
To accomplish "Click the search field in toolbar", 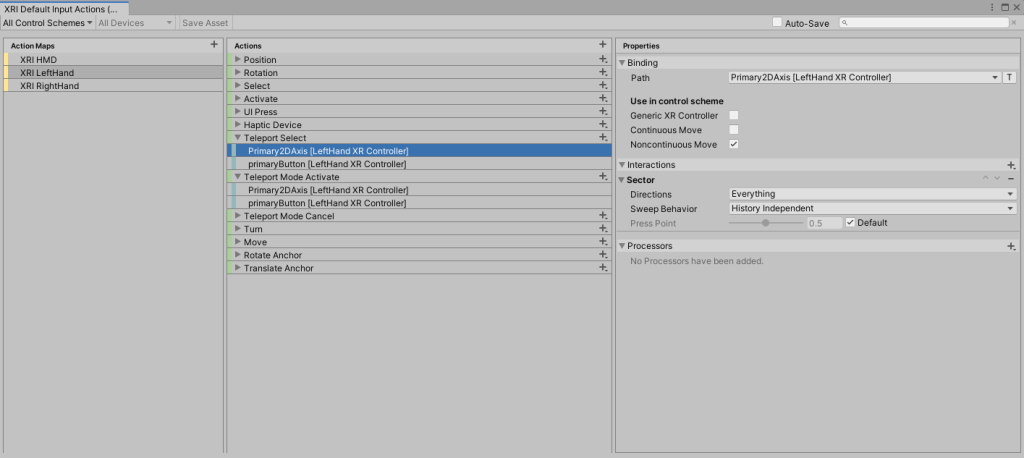I will pyautogui.click(x=925, y=23).
